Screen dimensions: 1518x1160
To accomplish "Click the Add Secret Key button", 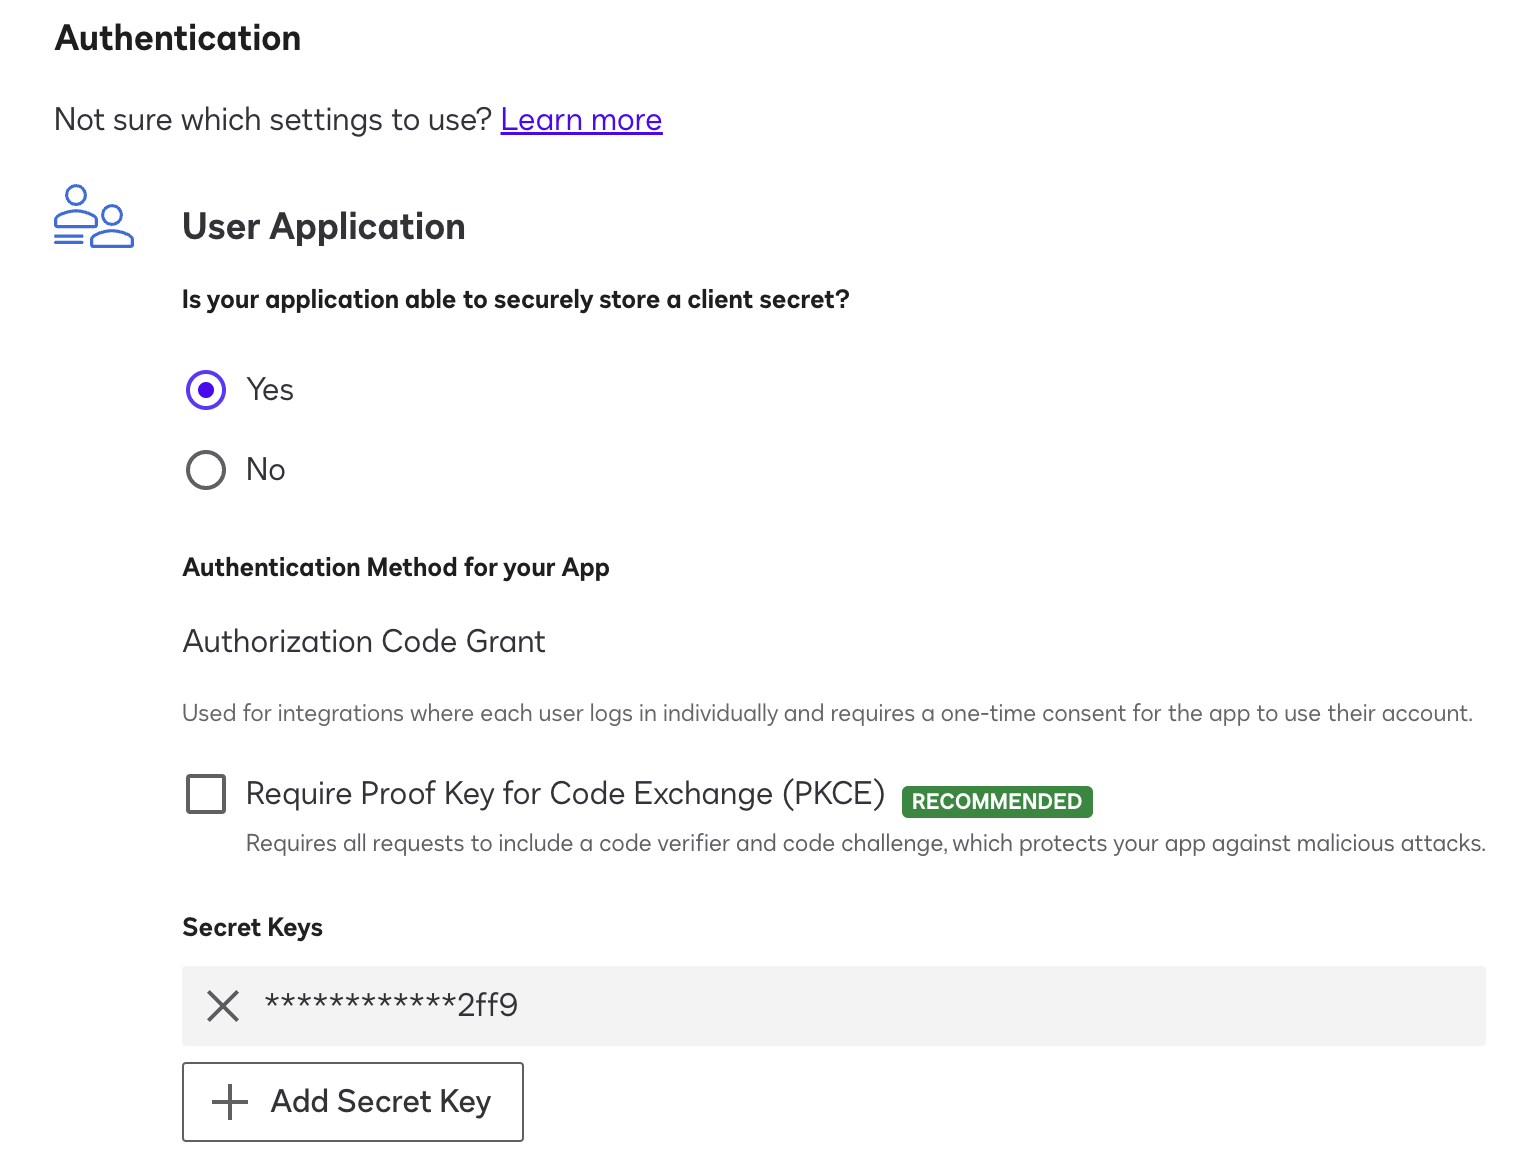I will [352, 1102].
